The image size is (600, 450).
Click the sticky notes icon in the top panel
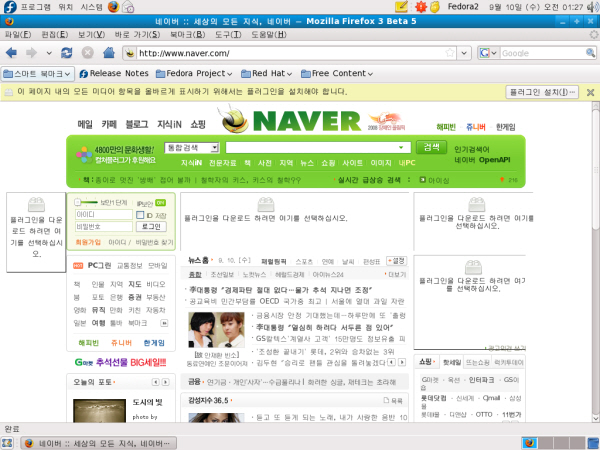[401, 7]
